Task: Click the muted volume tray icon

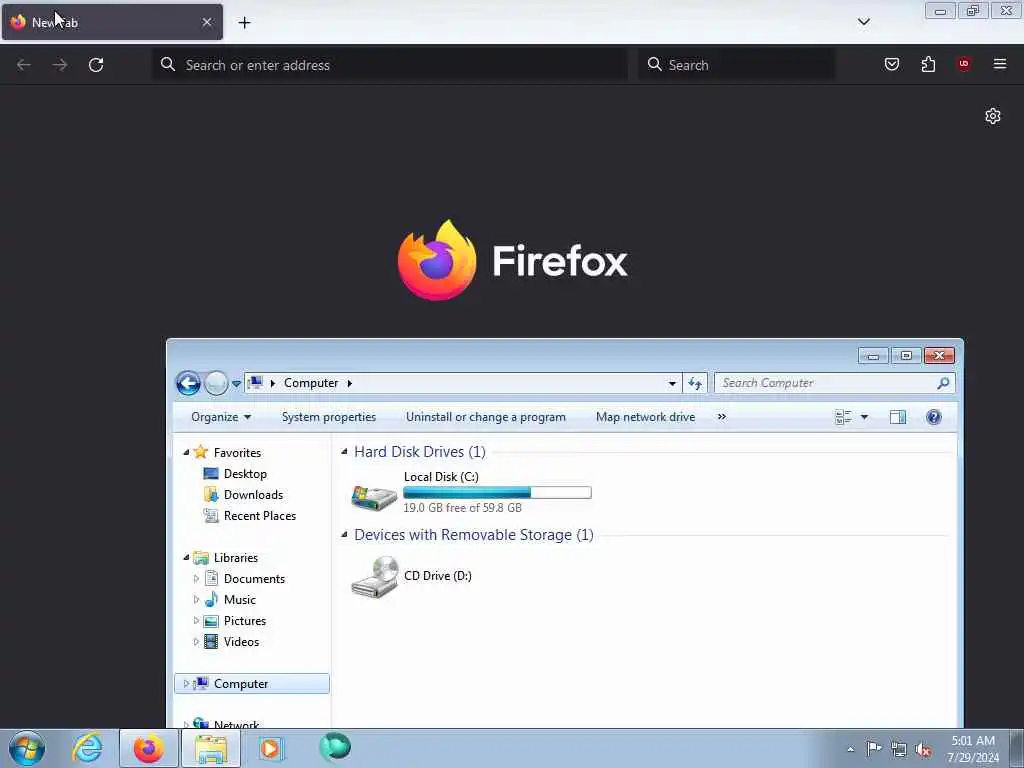Action: [x=923, y=749]
